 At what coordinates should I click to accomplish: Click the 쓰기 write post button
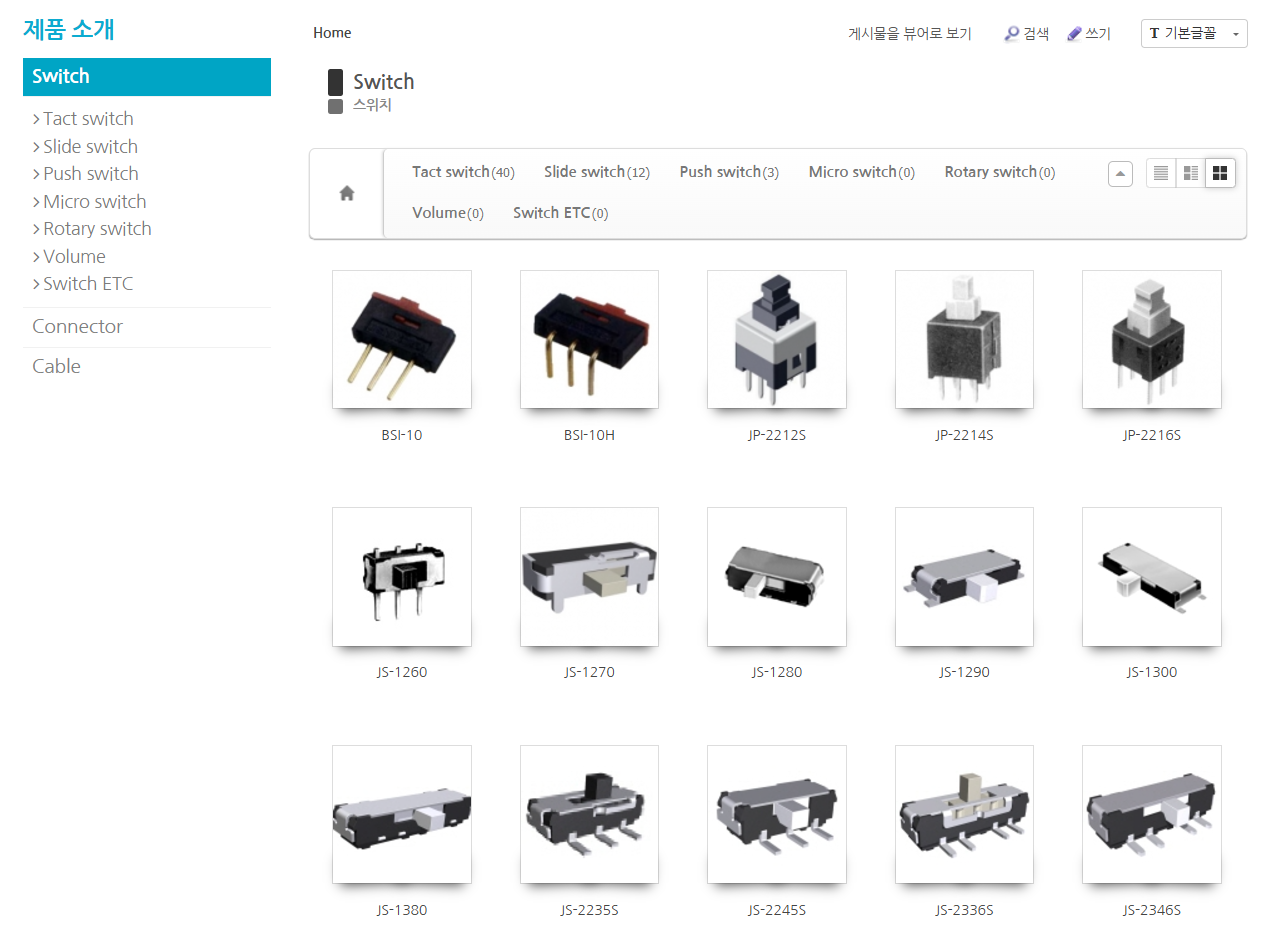1089,33
